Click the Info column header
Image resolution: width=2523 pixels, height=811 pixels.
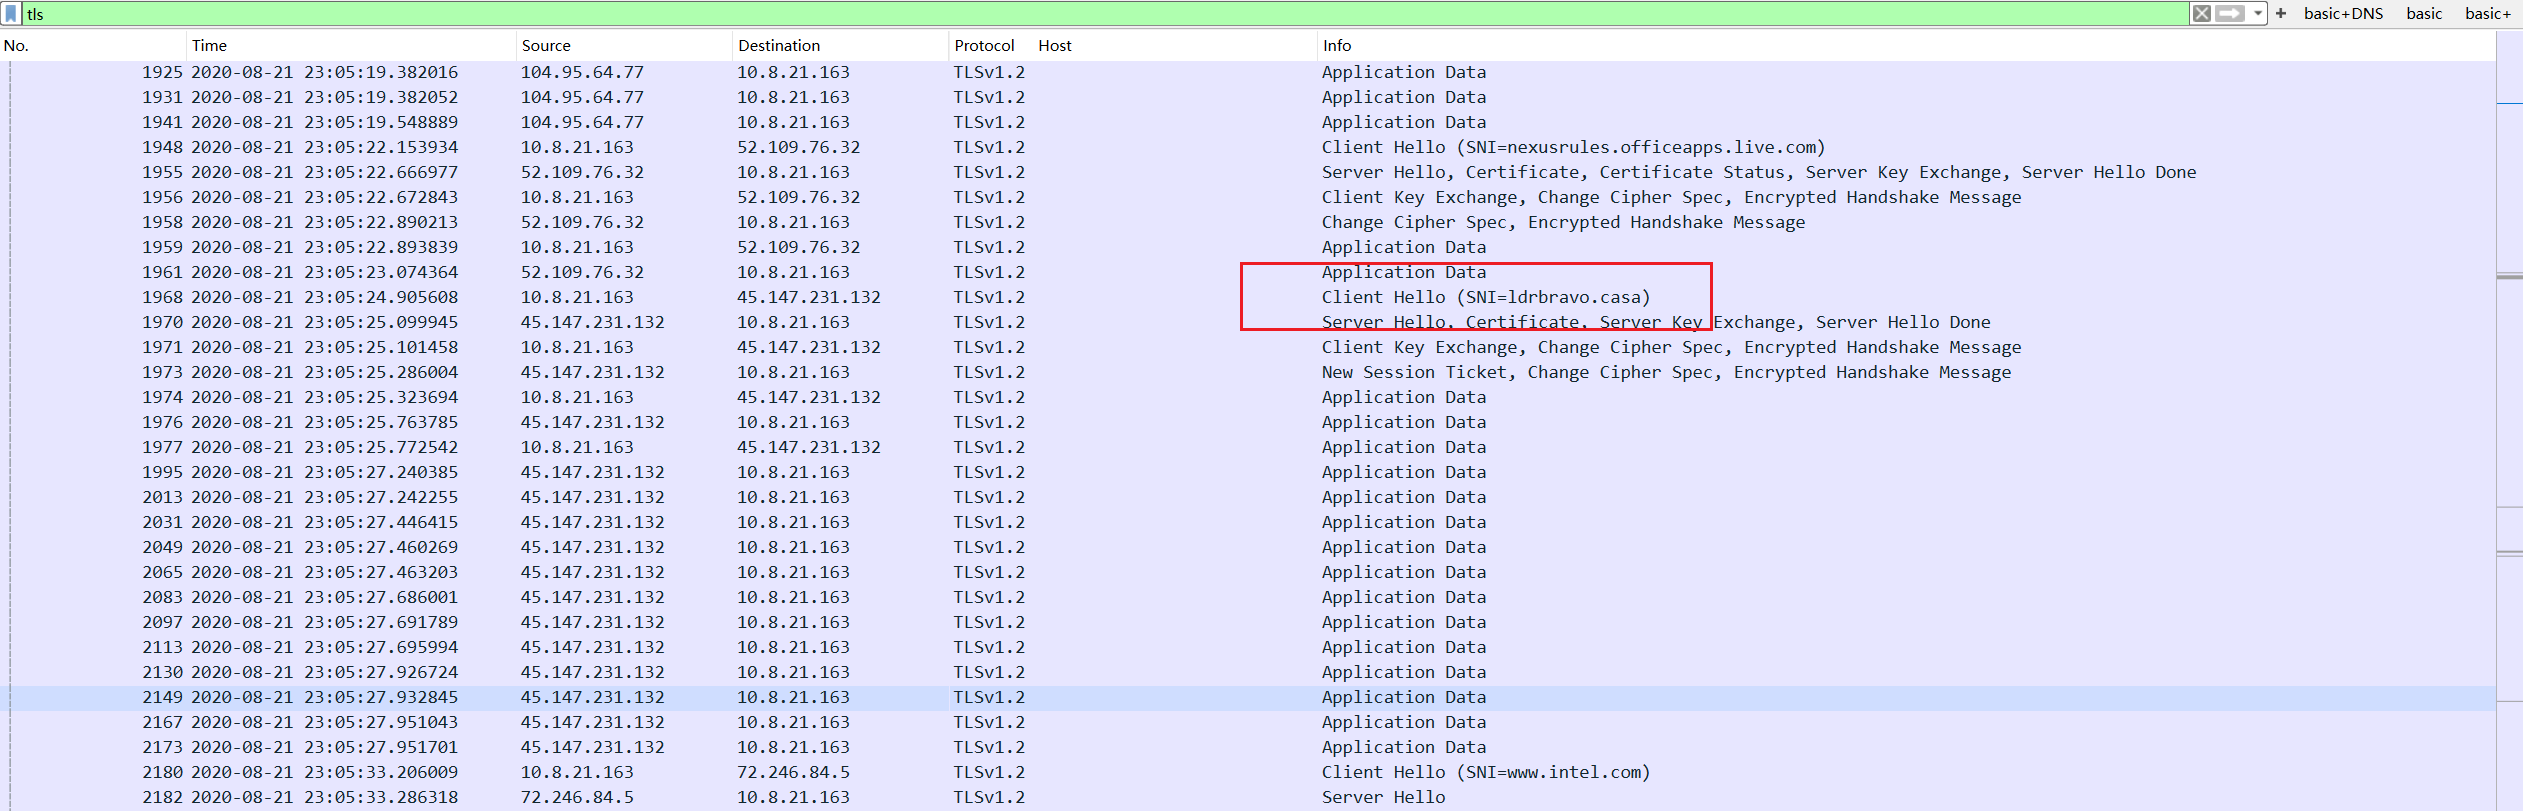coord(1337,46)
